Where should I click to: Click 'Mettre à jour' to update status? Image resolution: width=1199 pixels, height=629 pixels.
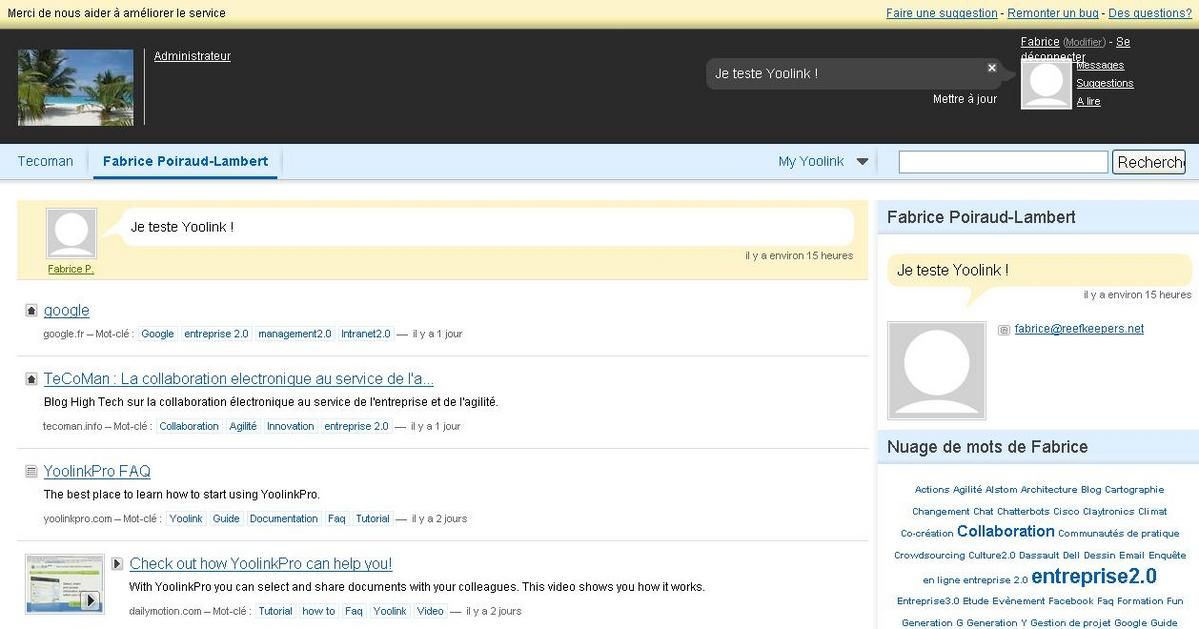965,99
